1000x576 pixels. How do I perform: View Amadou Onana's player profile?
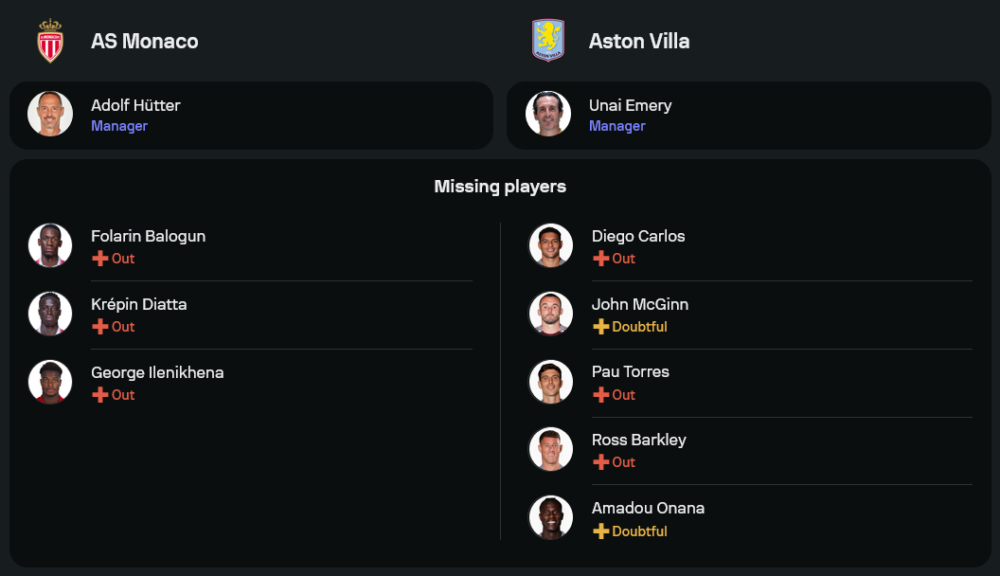(x=648, y=508)
